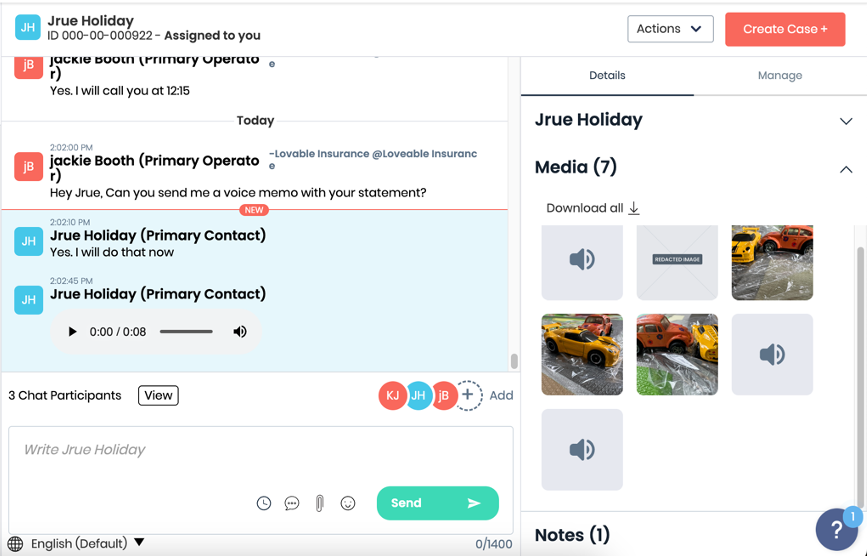This screenshot has height=556, width=868.
Task: Click the audio progress seek bar
Action: click(x=186, y=332)
